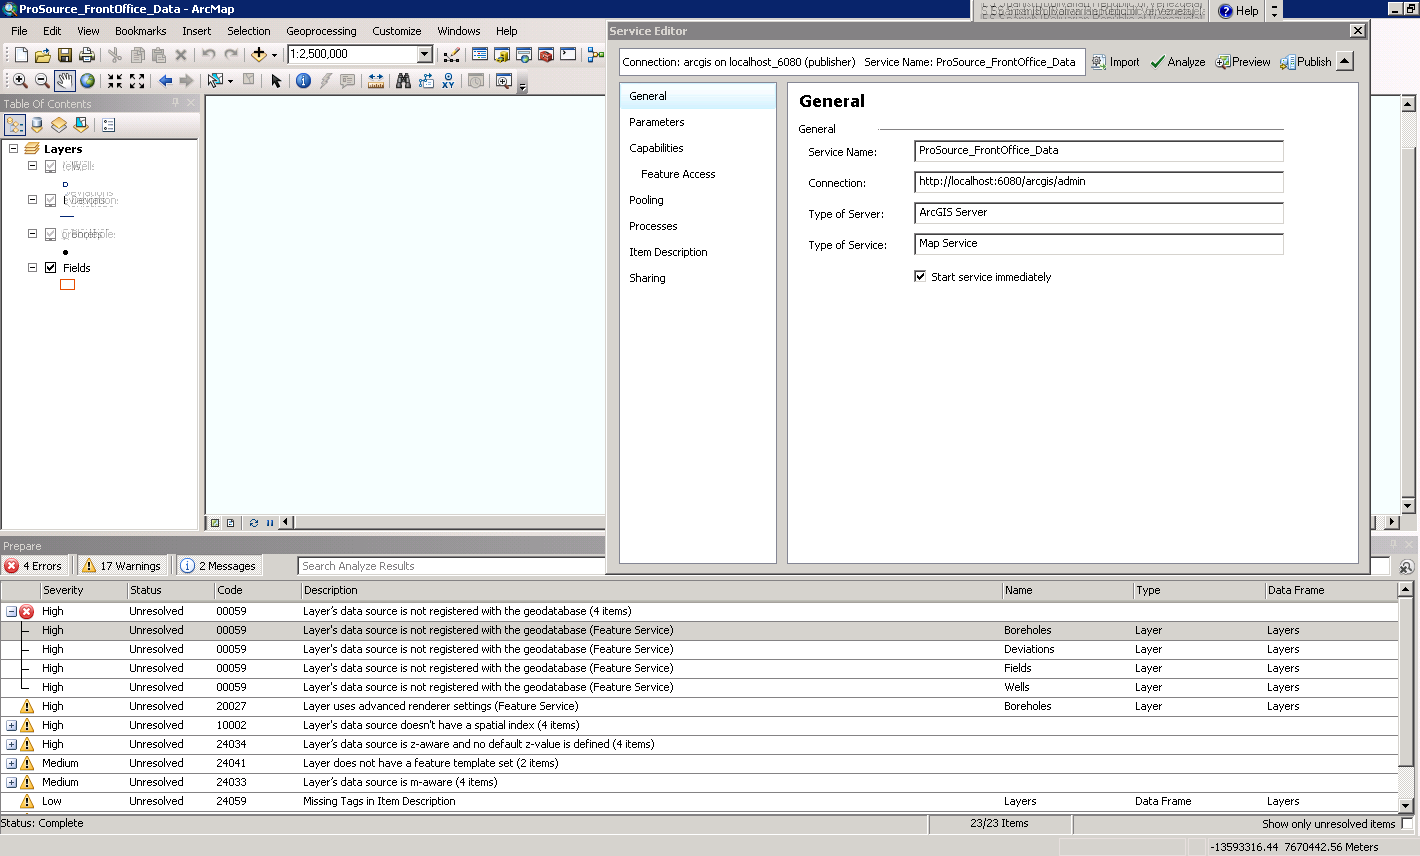Image resolution: width=1420 pixels, height=856 pixels.
Task: Open Add Data dropdown arrow
Action: click(x=274, y=55)
